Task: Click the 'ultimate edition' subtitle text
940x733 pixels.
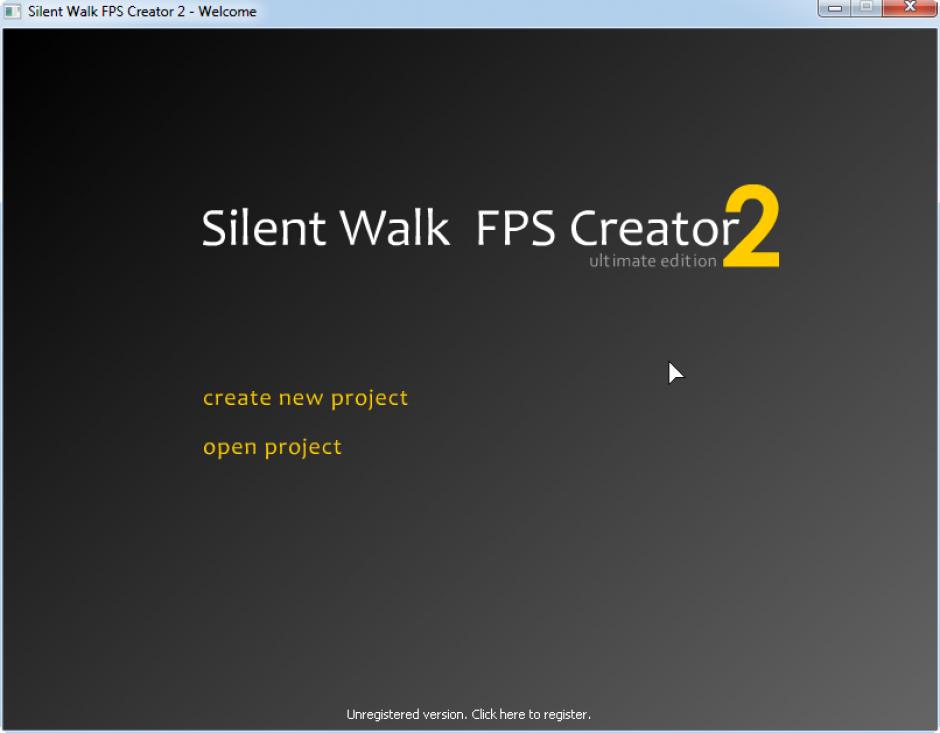Action: 652,261
